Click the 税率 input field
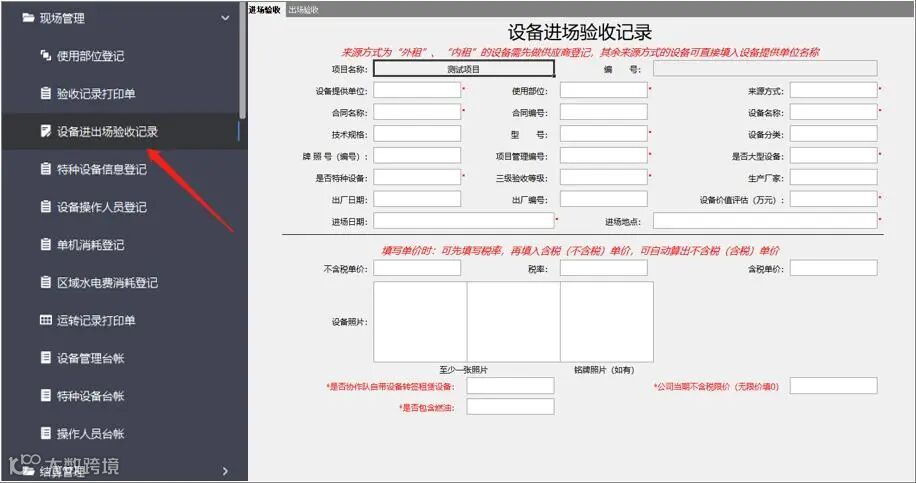Screen dimensions: 916x483 pyautogui.click(x=603, y=268)
